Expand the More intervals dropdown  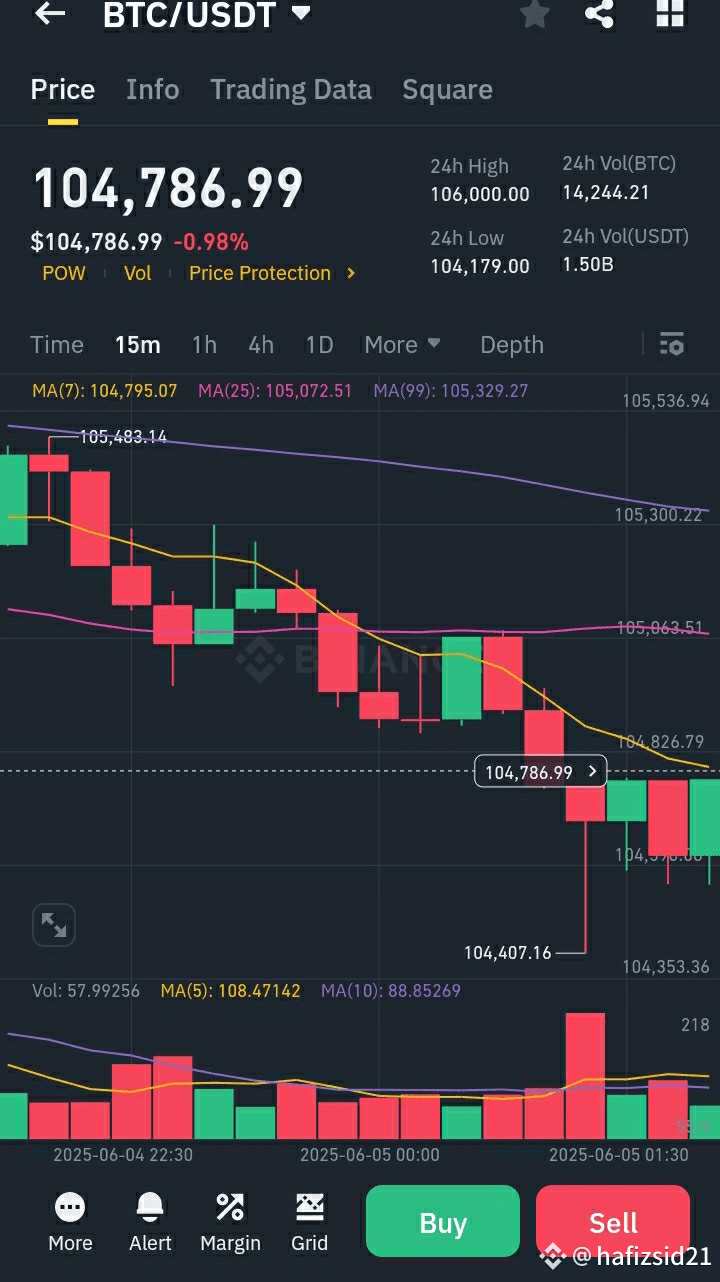click(x=402, y=345)
